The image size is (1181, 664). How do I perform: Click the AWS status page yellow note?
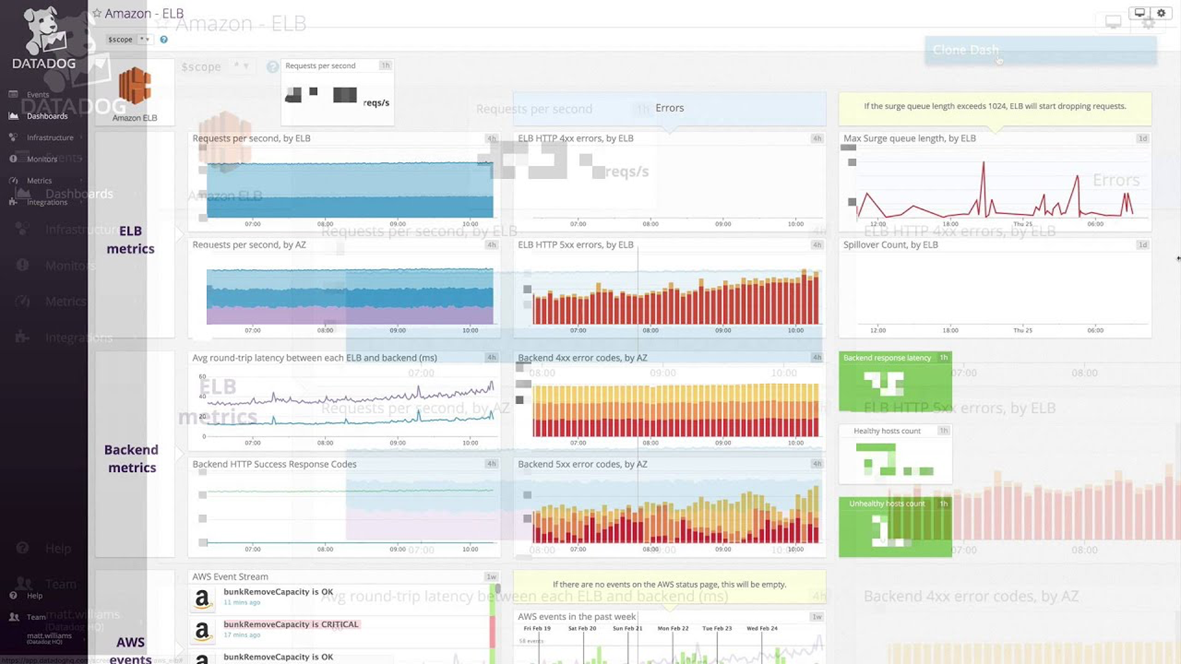pos(670,585)
